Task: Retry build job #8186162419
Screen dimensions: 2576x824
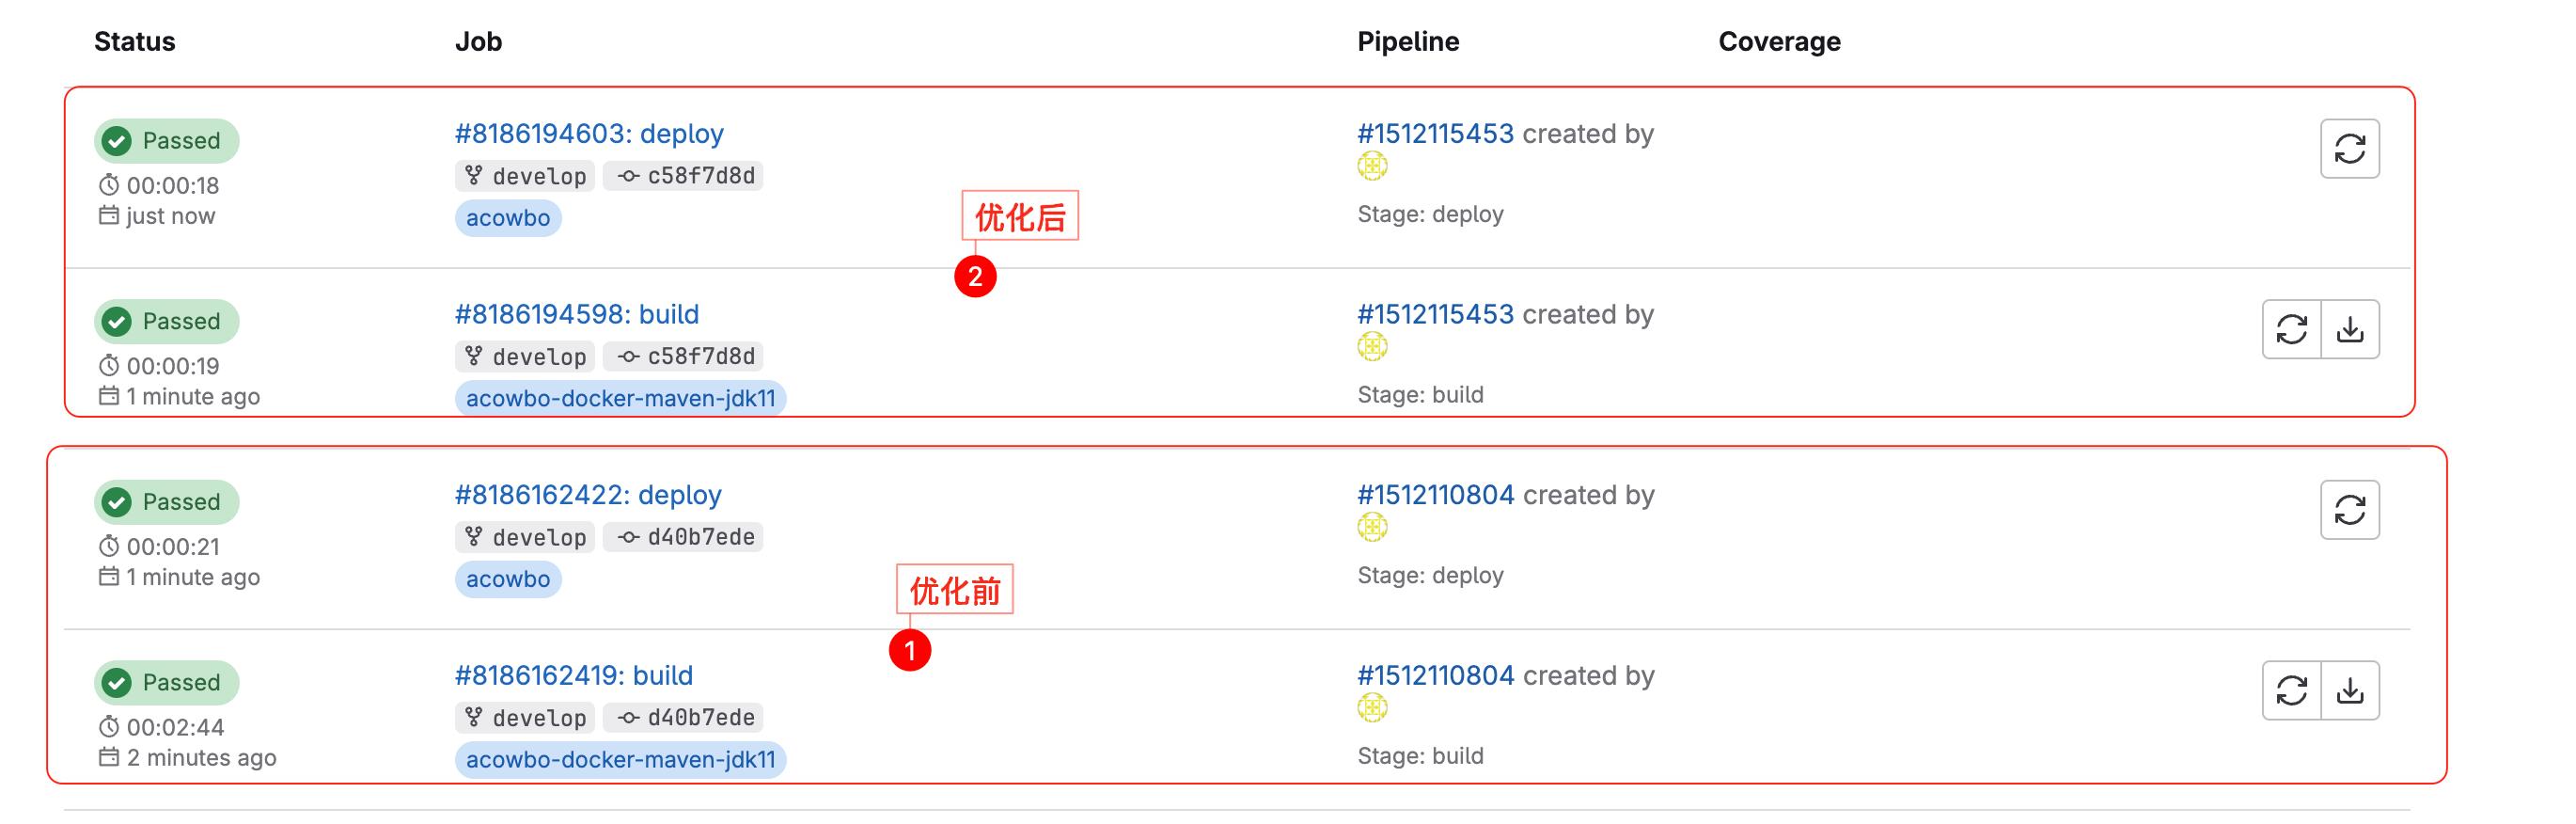Action: [x=2291, y=690]
